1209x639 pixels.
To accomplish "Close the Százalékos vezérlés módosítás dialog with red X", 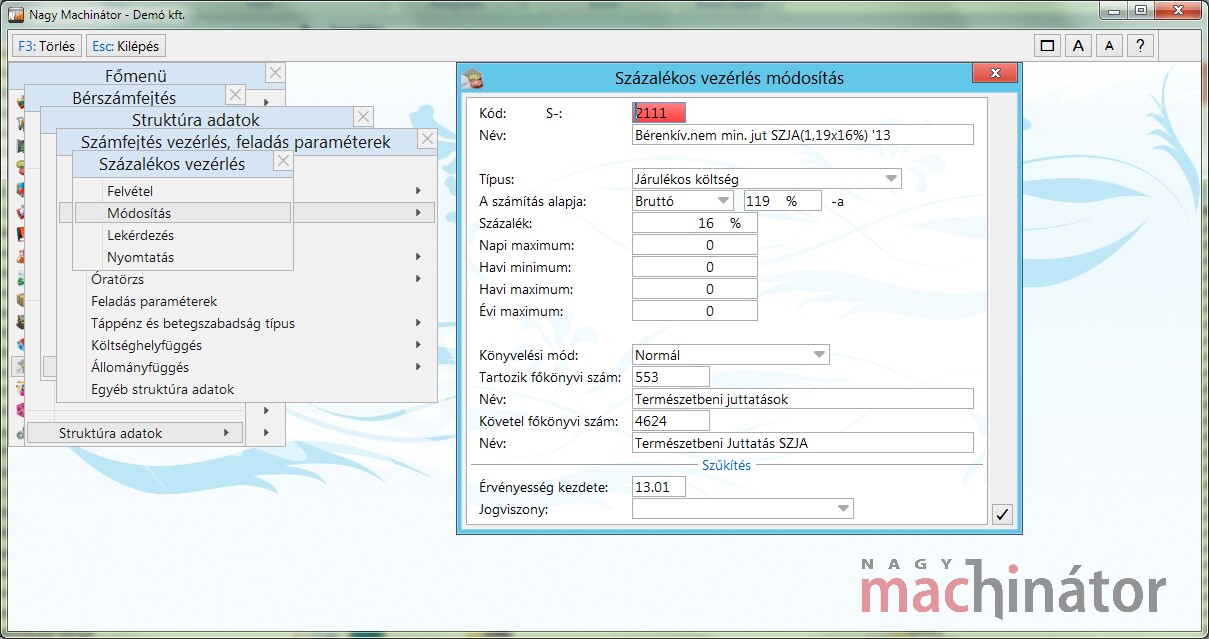I will pyautogui.click(x=994, y=75).
